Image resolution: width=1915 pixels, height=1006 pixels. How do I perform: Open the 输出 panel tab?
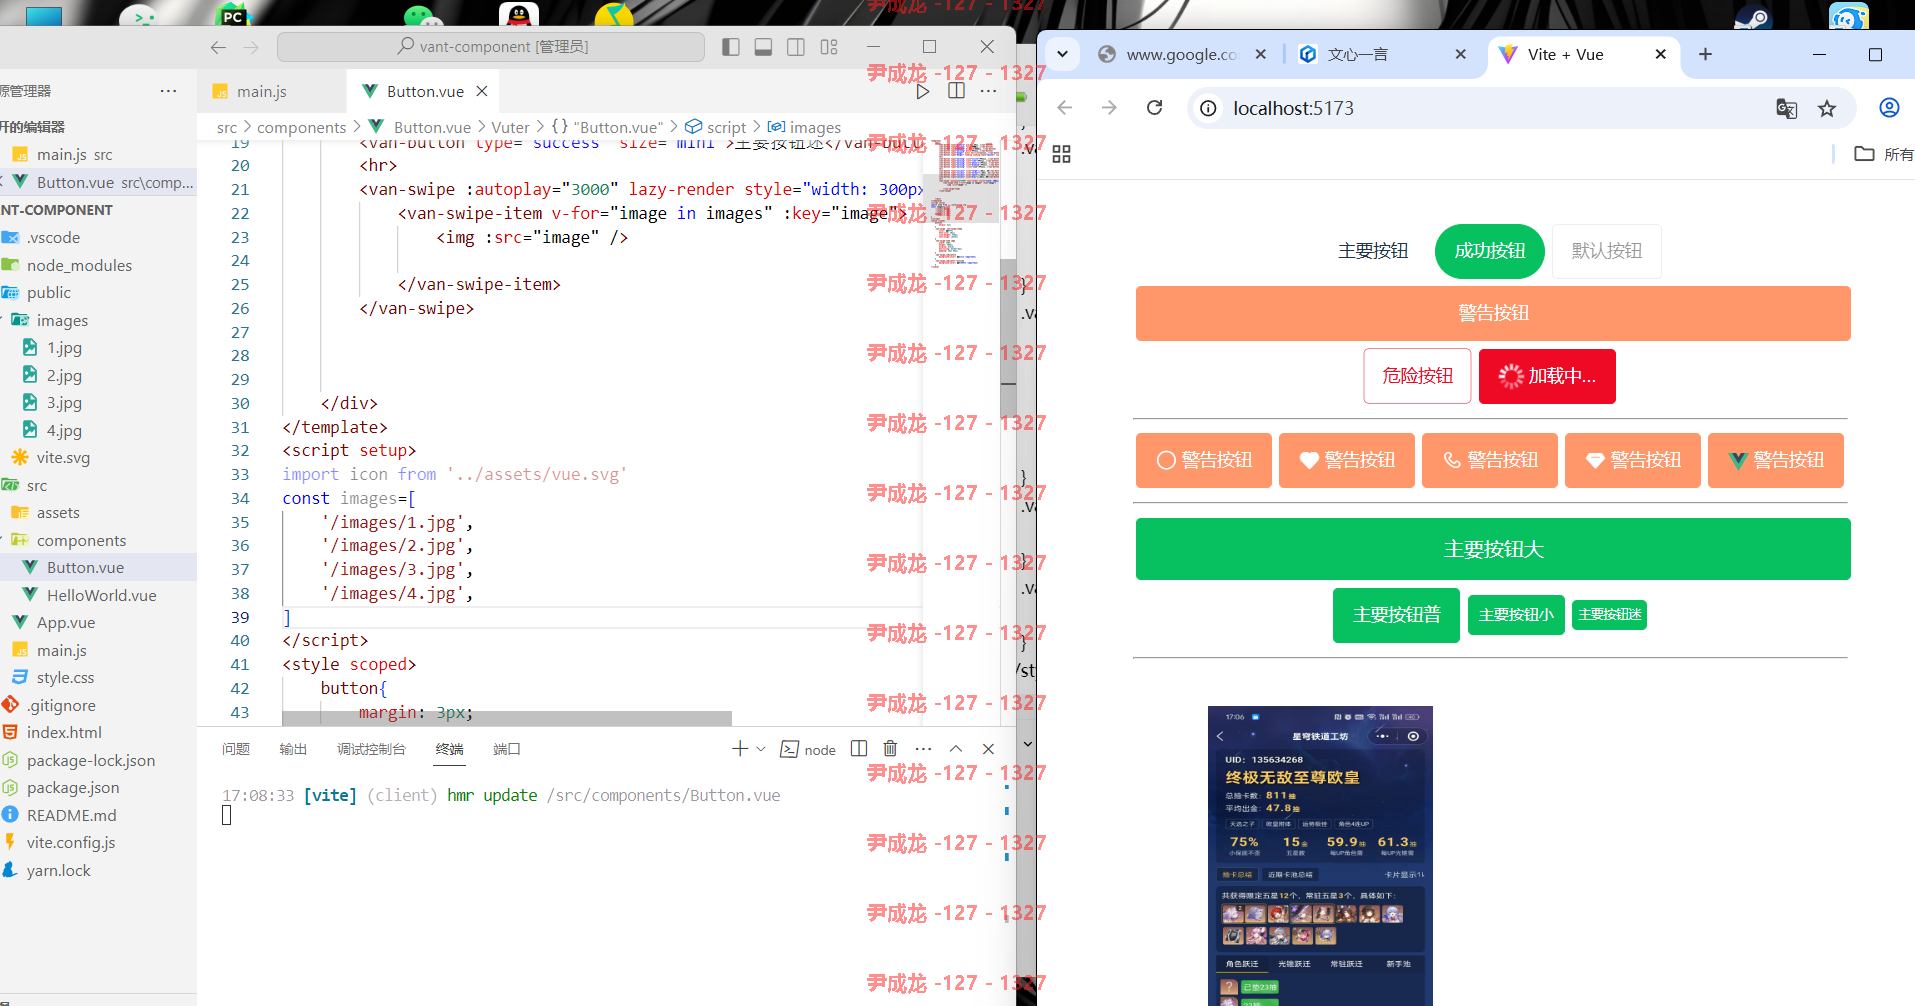(x=293, y=749)
